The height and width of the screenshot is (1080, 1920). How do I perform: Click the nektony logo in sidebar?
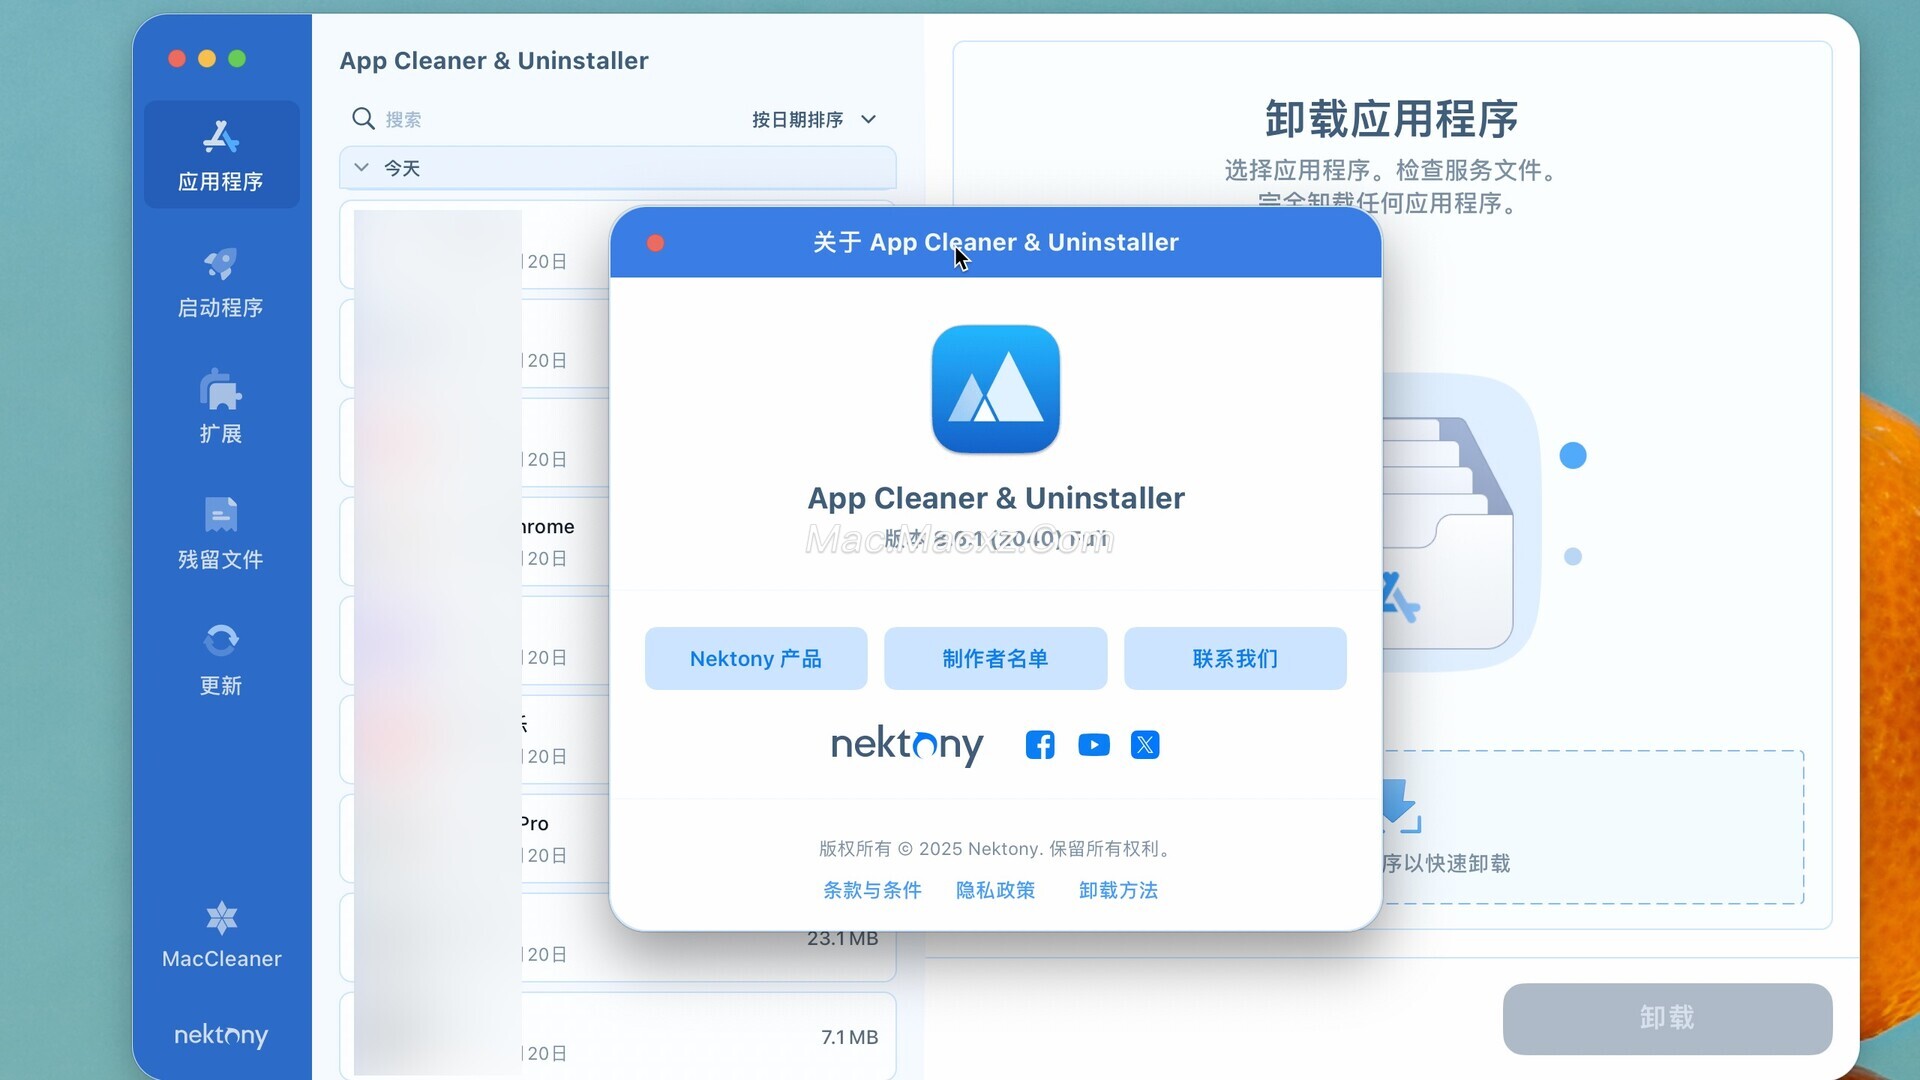[x=221, y=1035]
